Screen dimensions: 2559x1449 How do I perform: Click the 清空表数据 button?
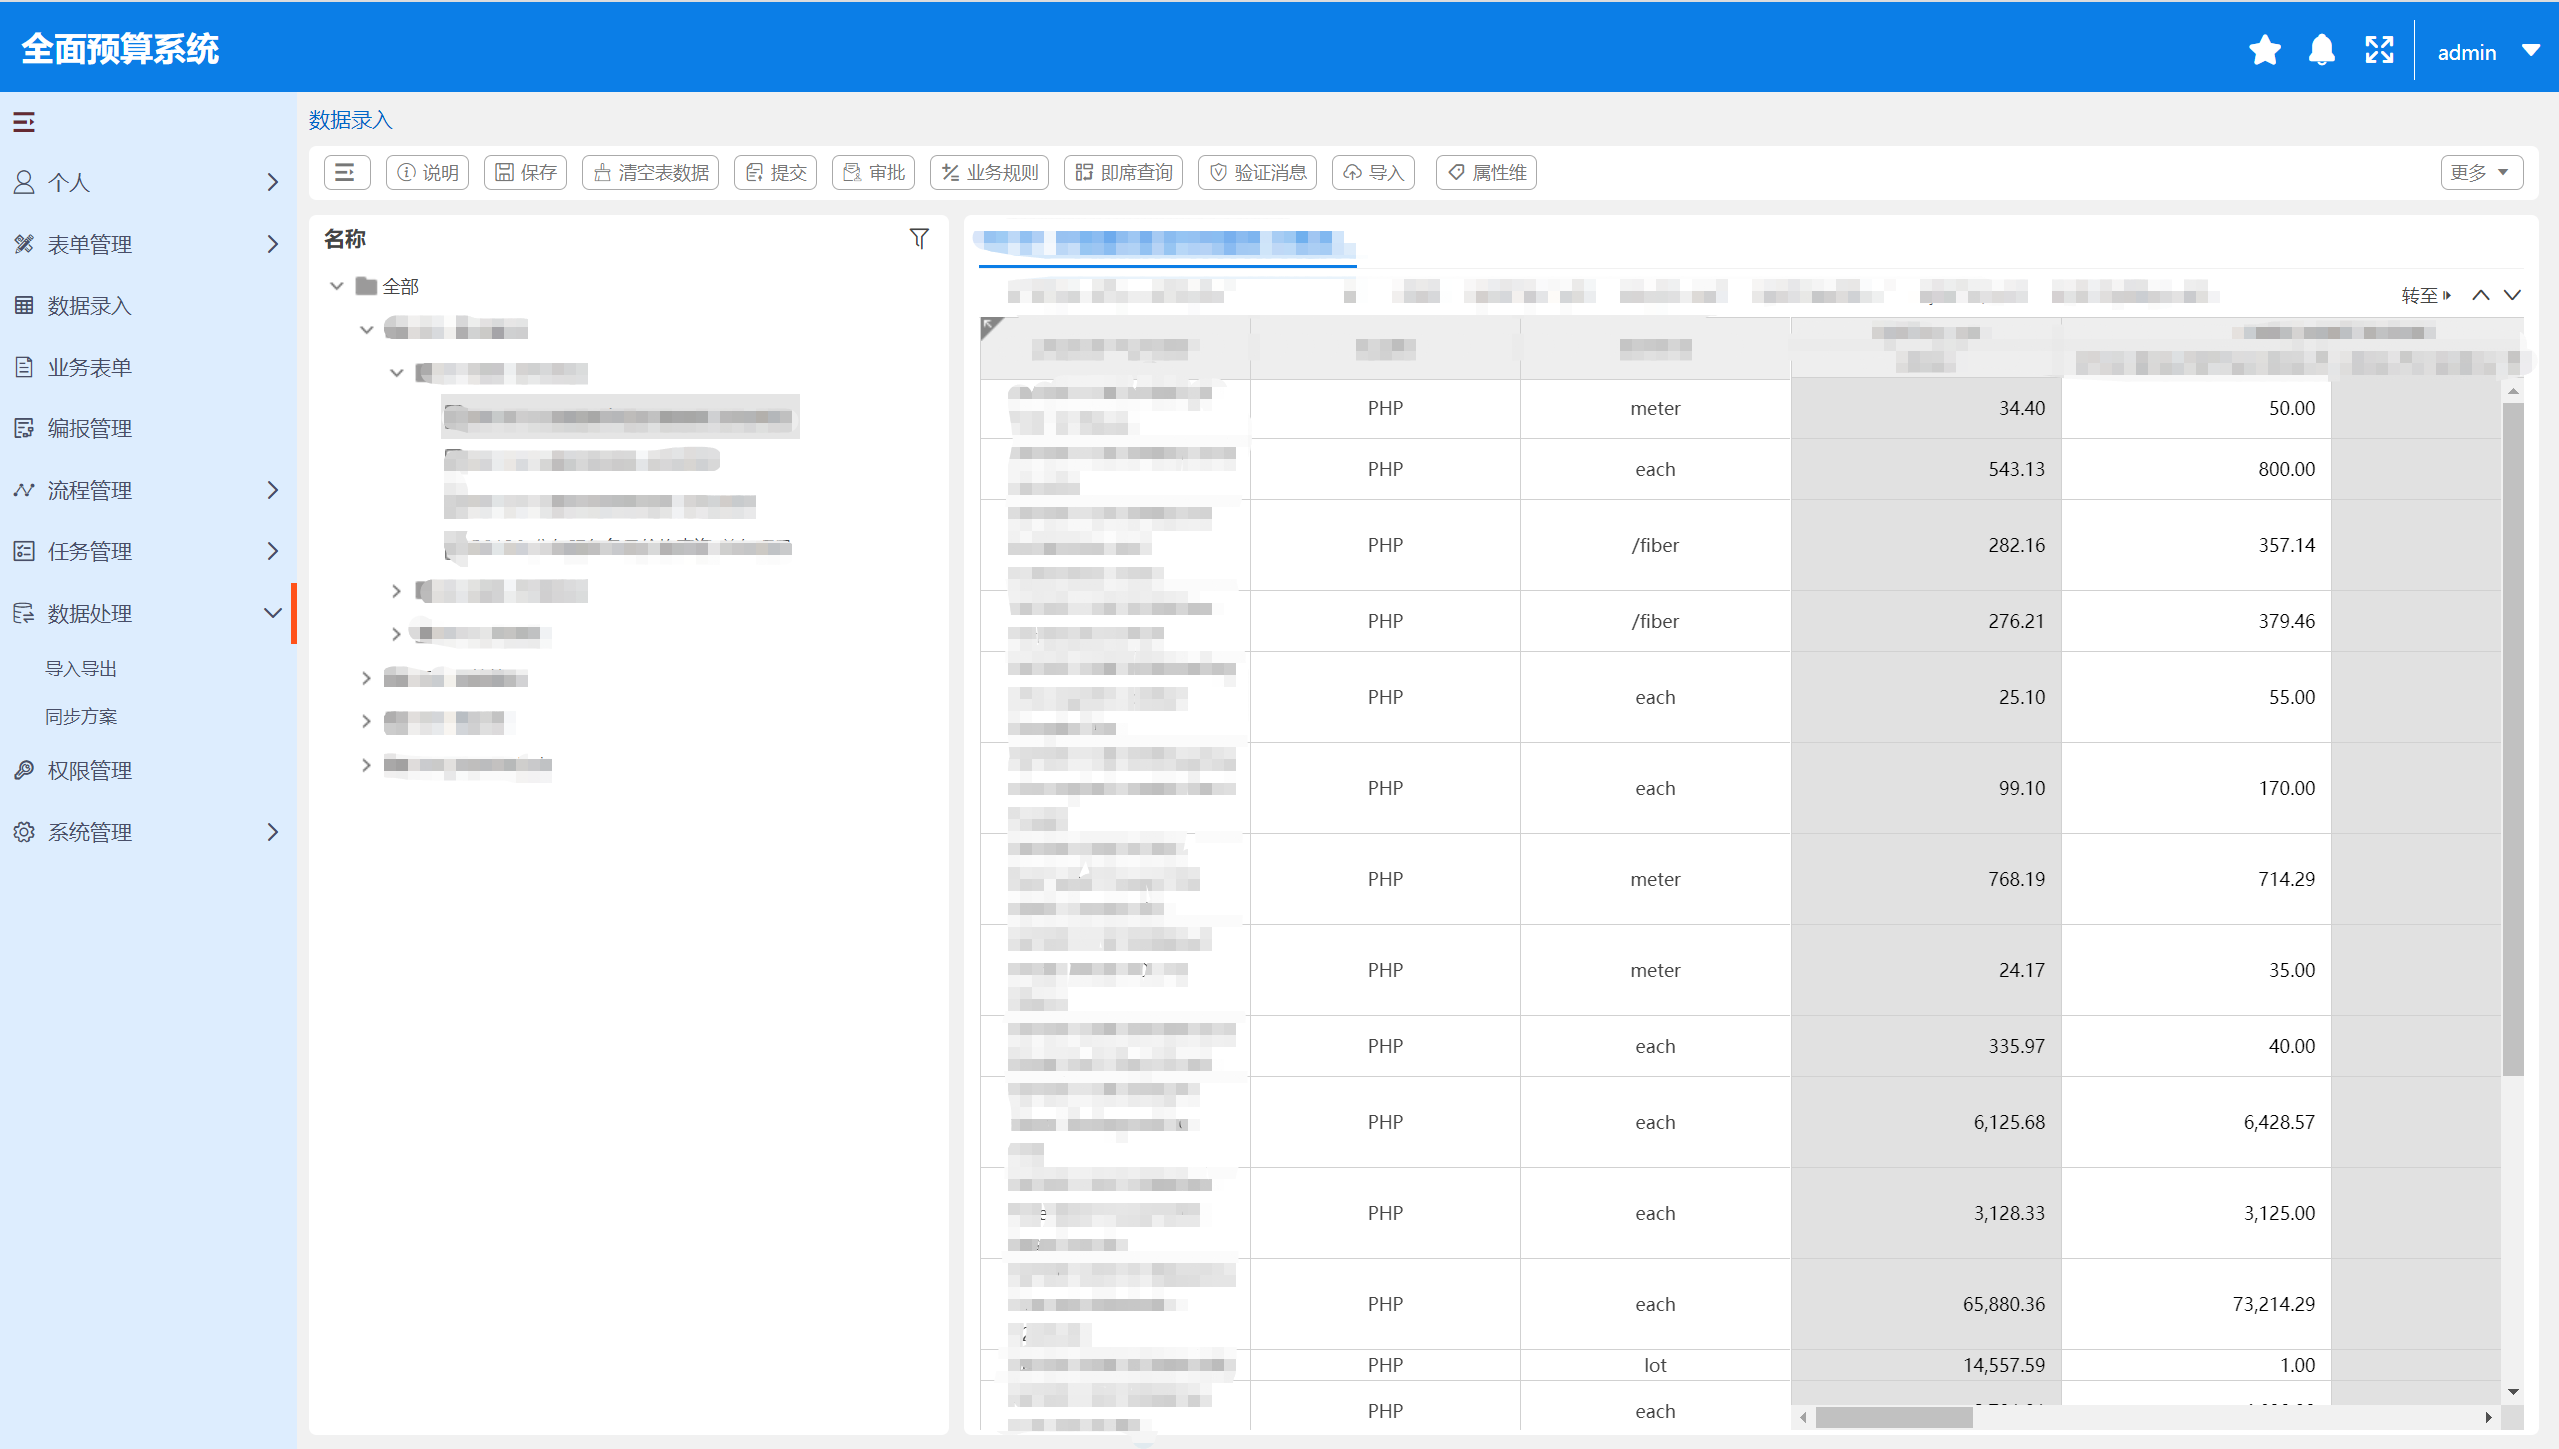[x=651, y=172]
